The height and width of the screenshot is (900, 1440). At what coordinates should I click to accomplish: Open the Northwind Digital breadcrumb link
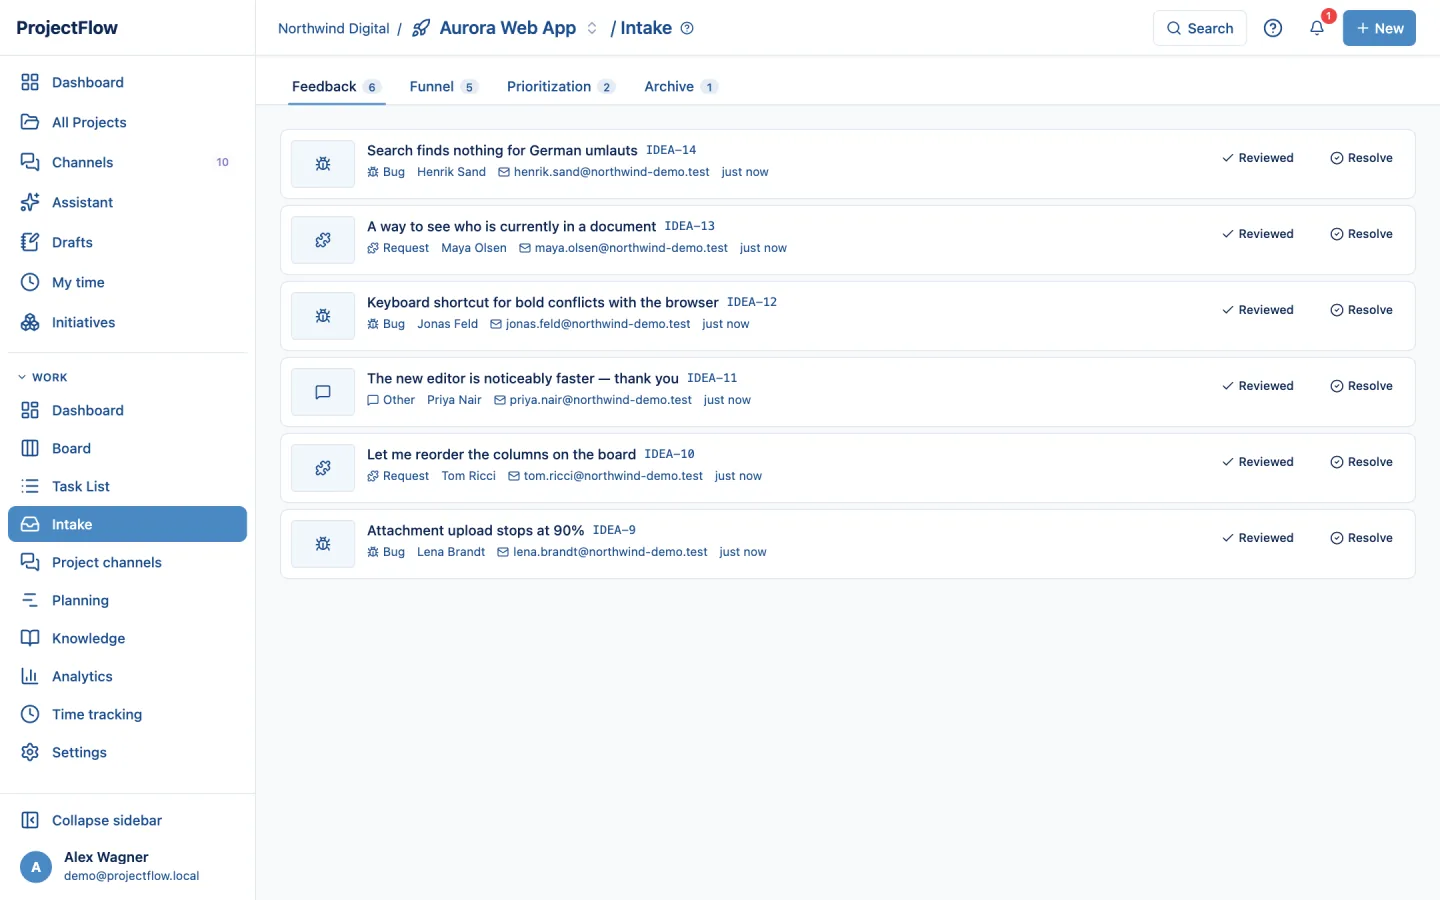334,28
